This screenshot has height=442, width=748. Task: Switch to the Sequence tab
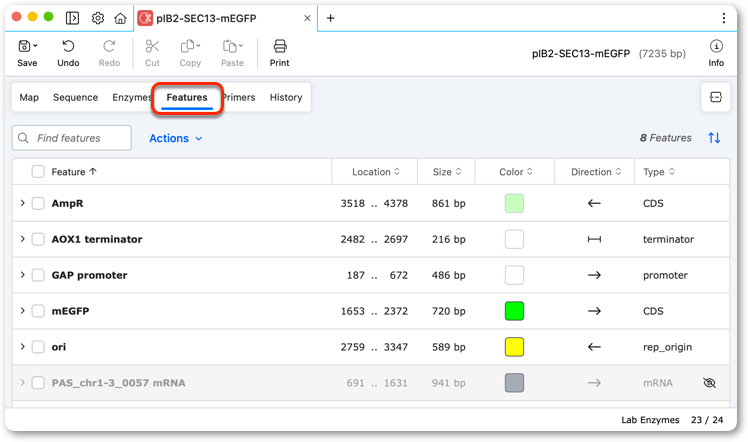pyautogui.click(x=75, y=97)
